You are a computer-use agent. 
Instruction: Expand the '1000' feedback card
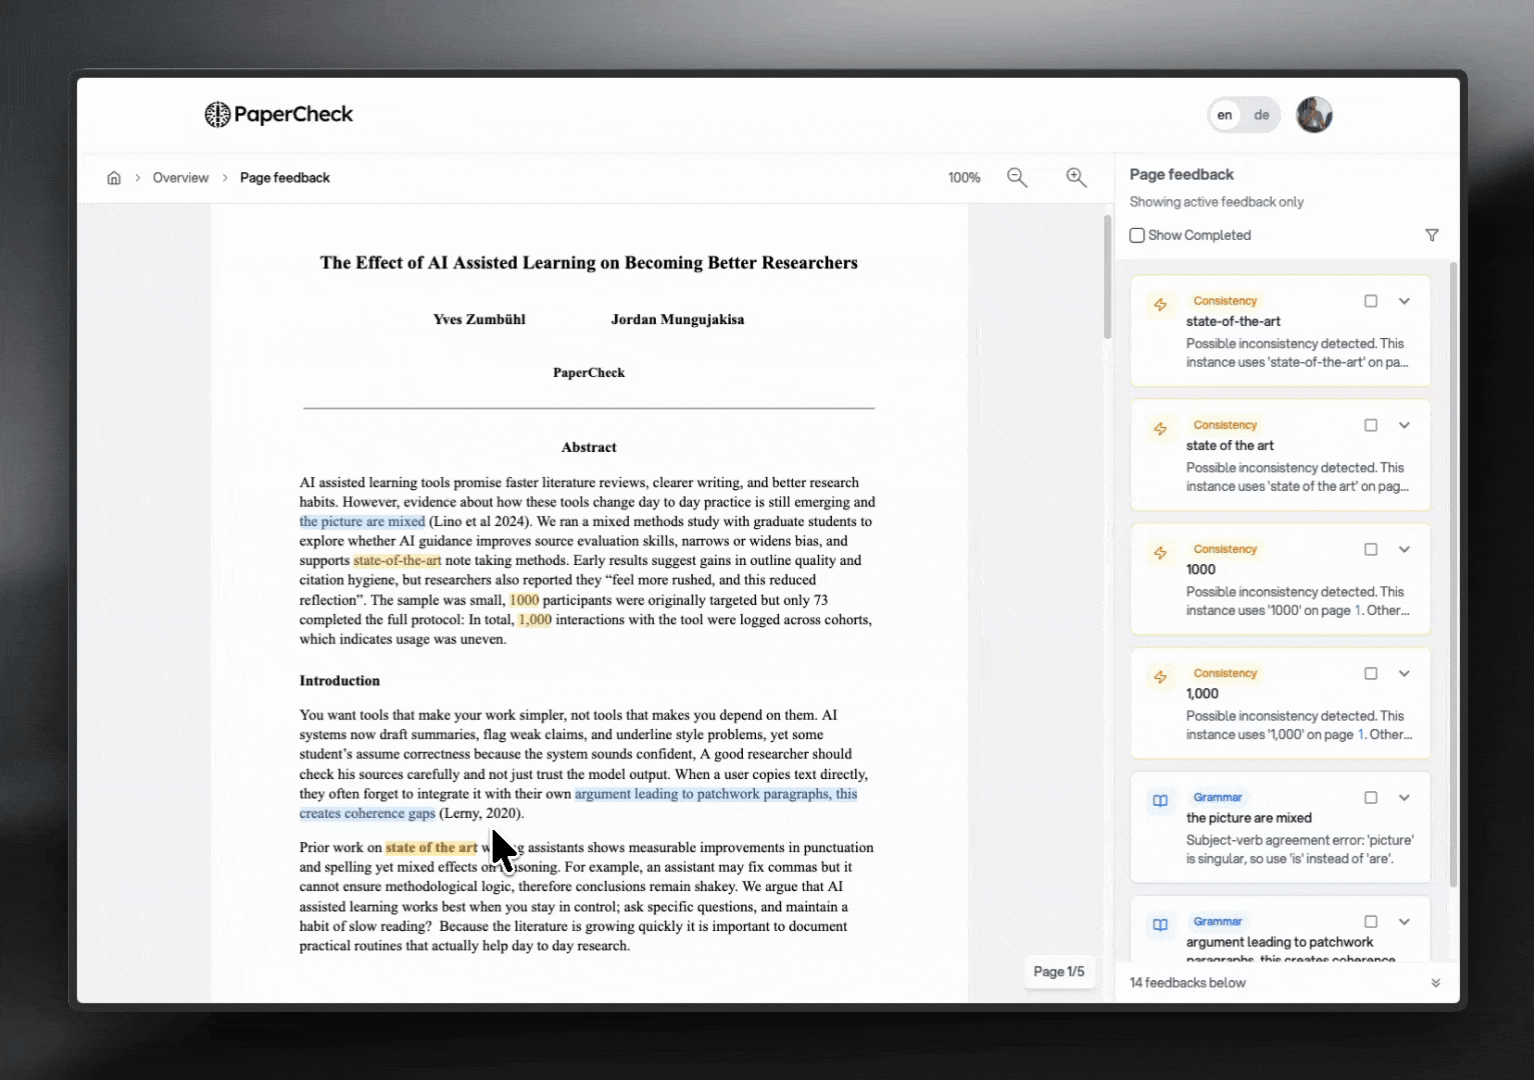coord(1404,549)
